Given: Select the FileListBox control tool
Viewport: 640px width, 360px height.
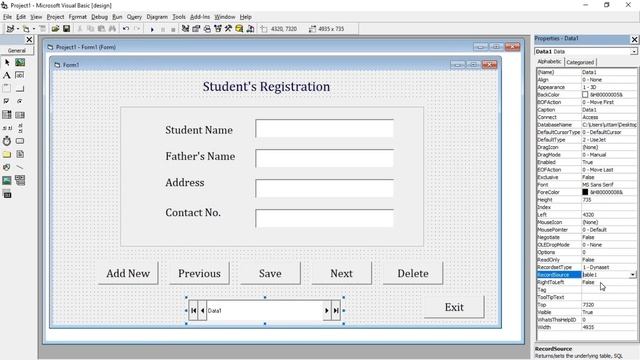Looking at the screenshot, I should pyautogui.click(x=20, y=154).
